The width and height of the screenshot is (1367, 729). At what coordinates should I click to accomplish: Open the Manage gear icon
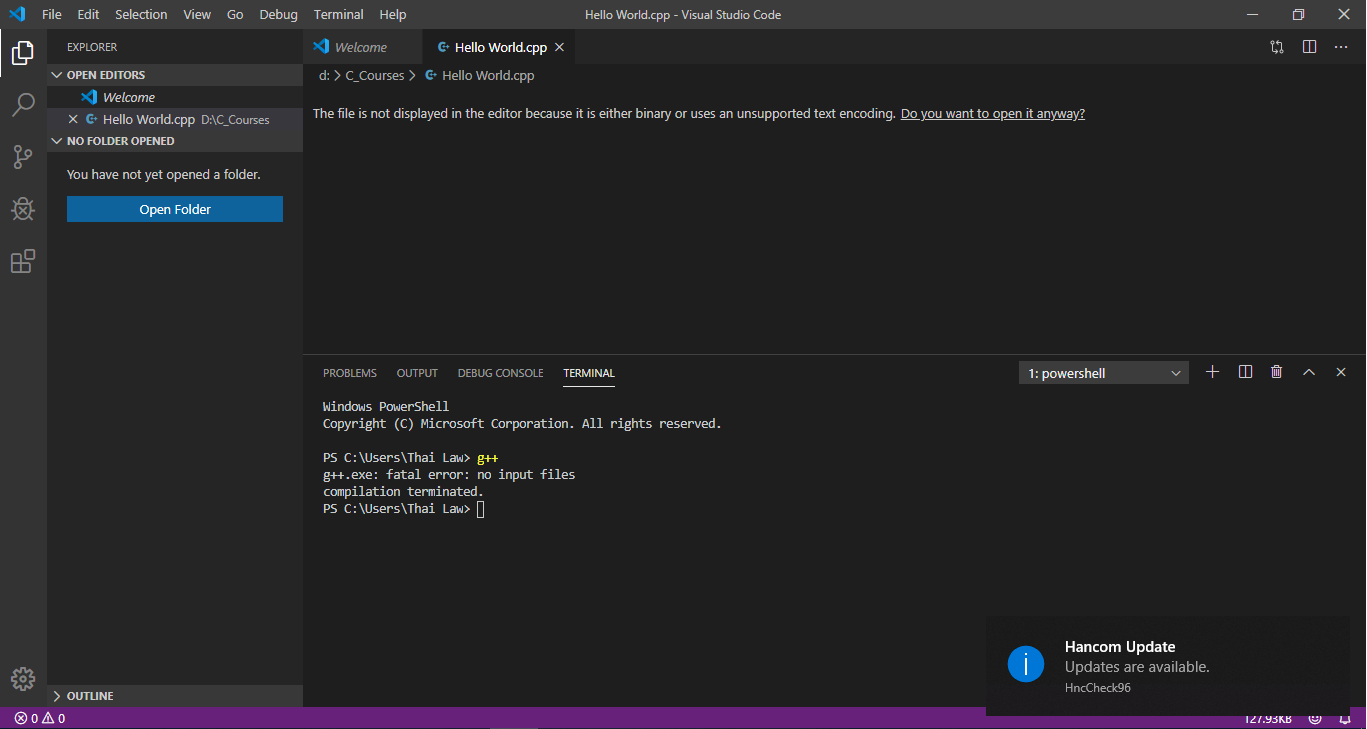22,678
